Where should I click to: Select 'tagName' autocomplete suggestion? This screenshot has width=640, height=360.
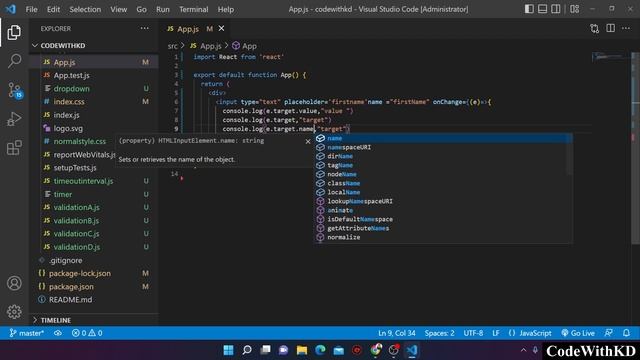click(441, 165)
